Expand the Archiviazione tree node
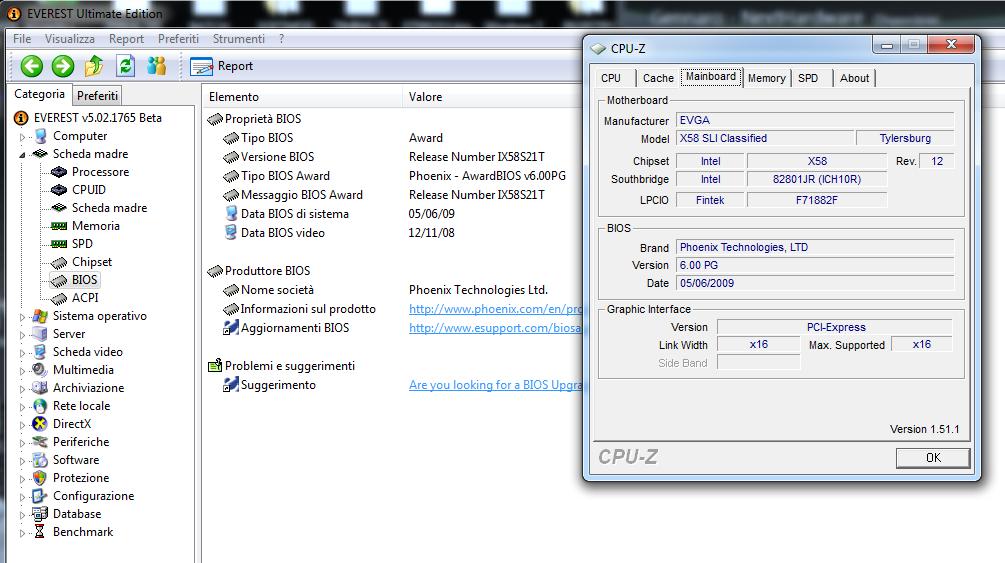Viewport: 1005px width, 563px height. [22, 389]
